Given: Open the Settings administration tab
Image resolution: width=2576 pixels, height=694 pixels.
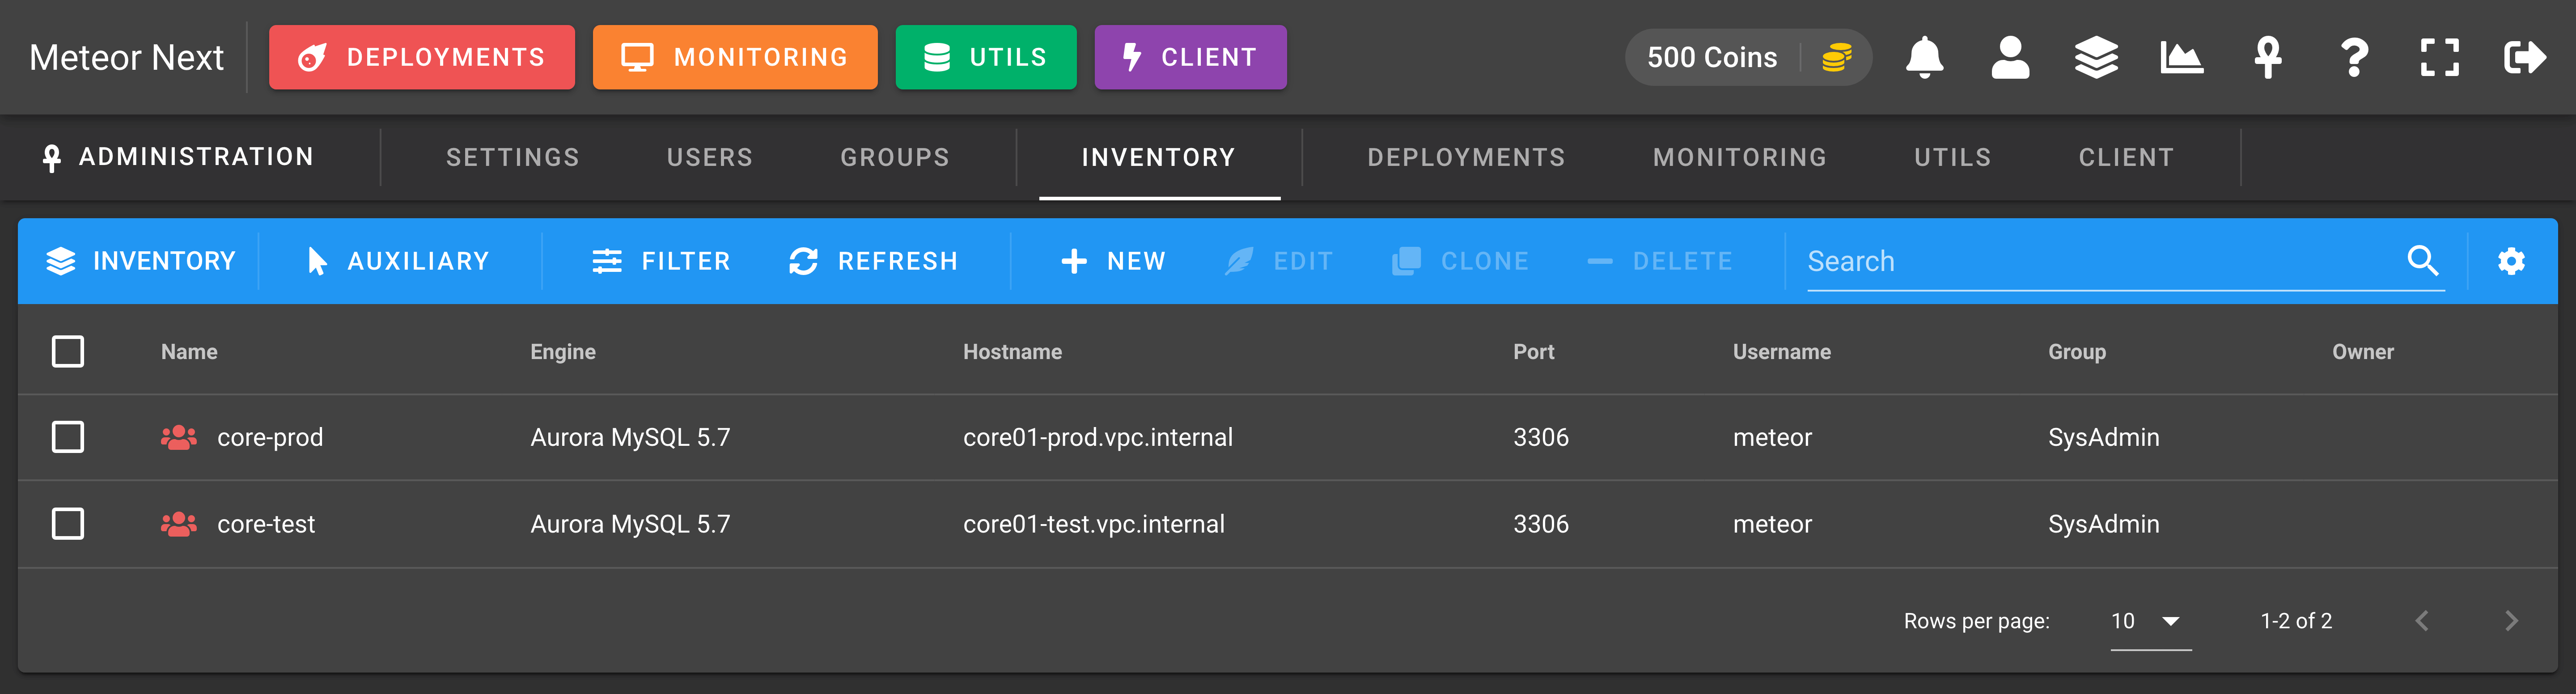Looking at the screenshot, I should (512, 157).
